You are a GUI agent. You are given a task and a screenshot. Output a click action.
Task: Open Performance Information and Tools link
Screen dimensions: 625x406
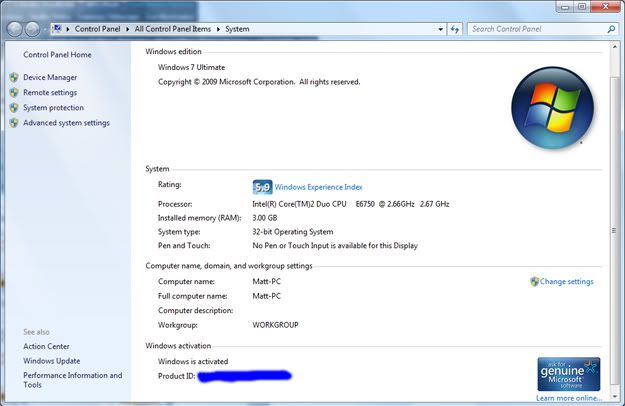(73, 380)
